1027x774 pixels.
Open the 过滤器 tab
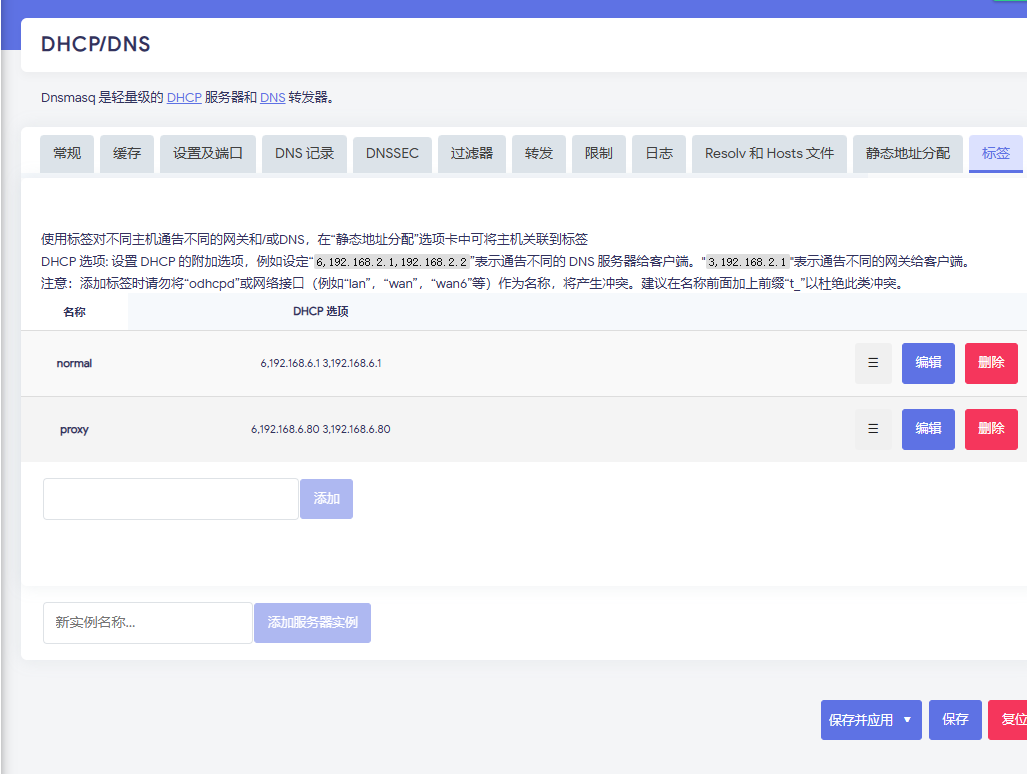(472, 154)
